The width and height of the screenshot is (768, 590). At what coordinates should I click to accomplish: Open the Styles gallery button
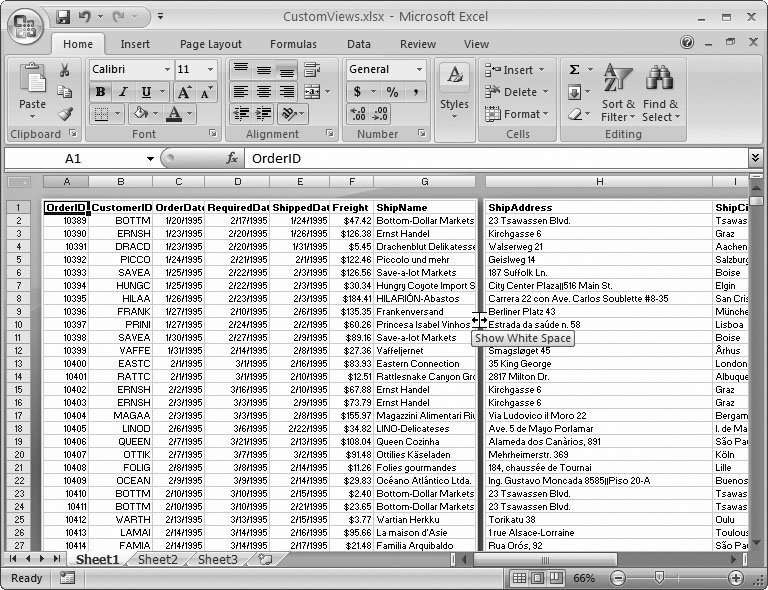pyautogui.click(x=454, y=88)
